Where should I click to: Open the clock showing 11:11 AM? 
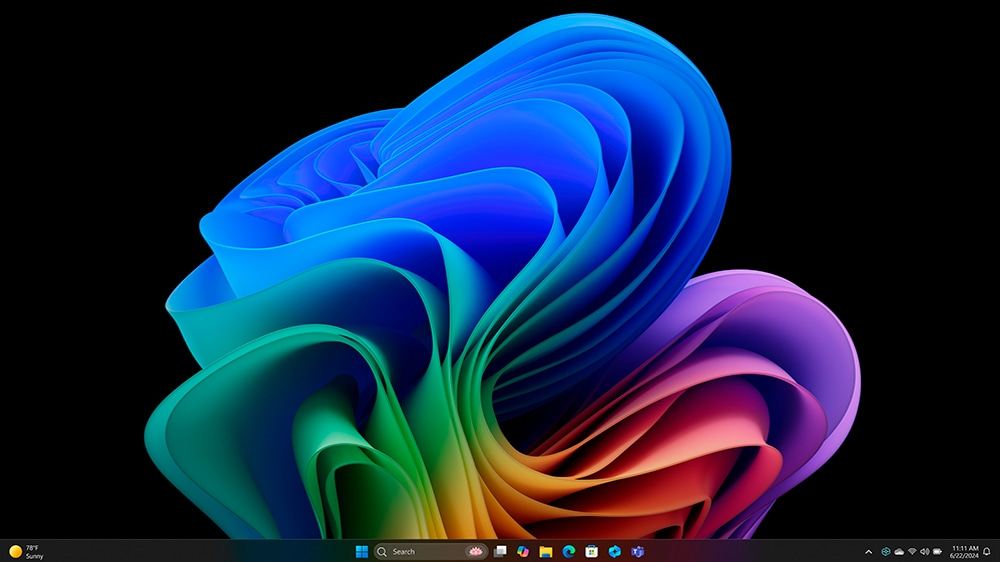(965, 551)
